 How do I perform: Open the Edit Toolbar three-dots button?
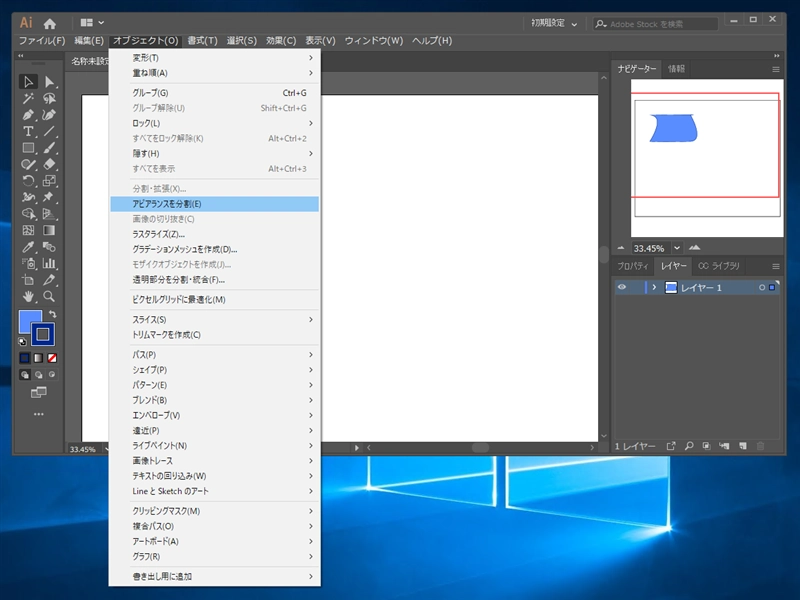click(39, 414)
